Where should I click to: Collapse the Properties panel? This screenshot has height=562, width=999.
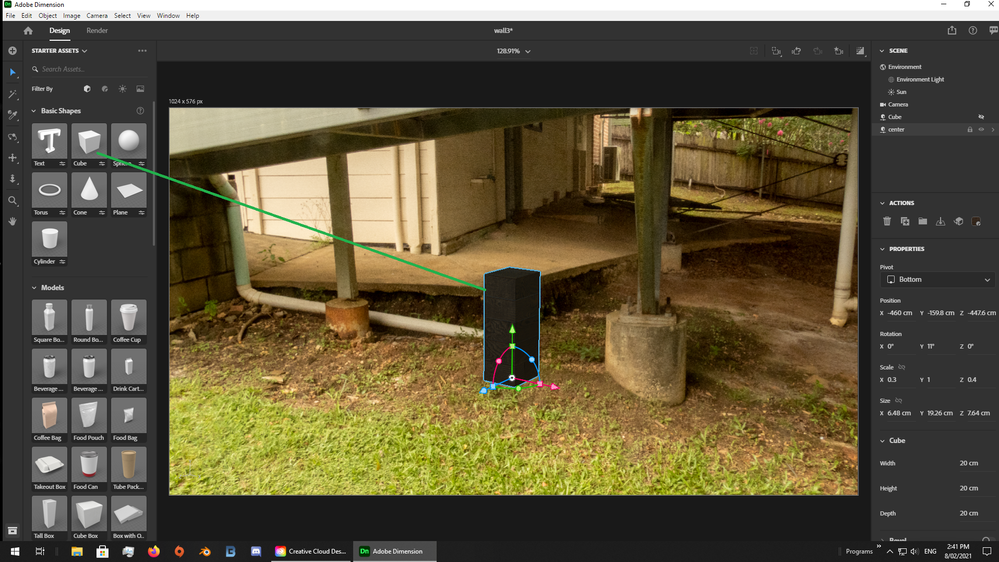point(882,249)
